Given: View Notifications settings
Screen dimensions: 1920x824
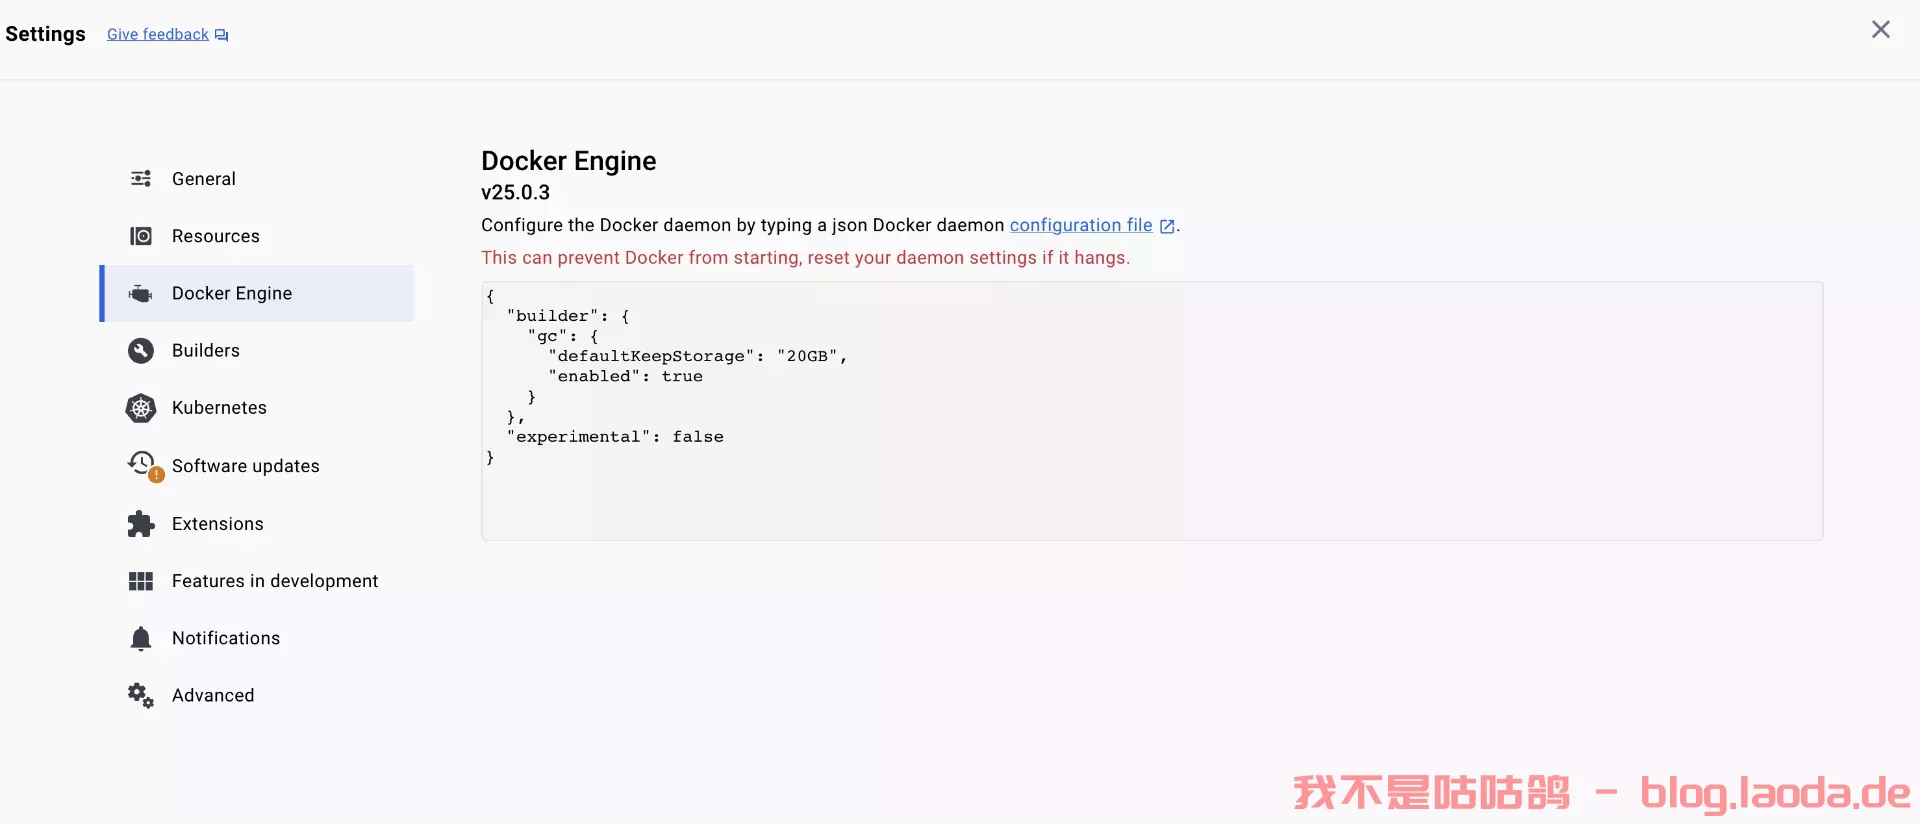Looking at the screenshot, I should pyautogui.click(x=258, y=638).
